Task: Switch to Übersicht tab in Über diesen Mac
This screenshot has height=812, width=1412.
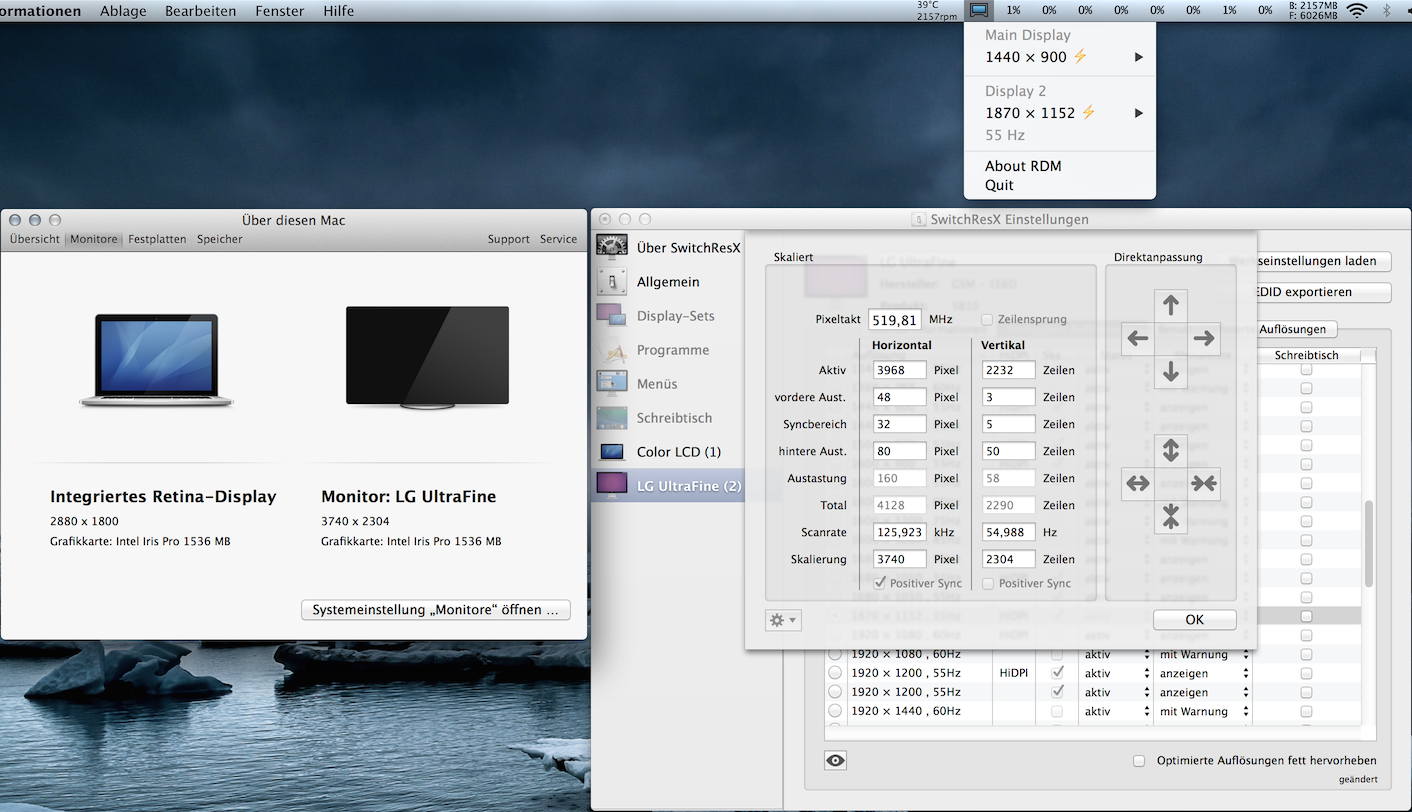Action: (35, 239)
